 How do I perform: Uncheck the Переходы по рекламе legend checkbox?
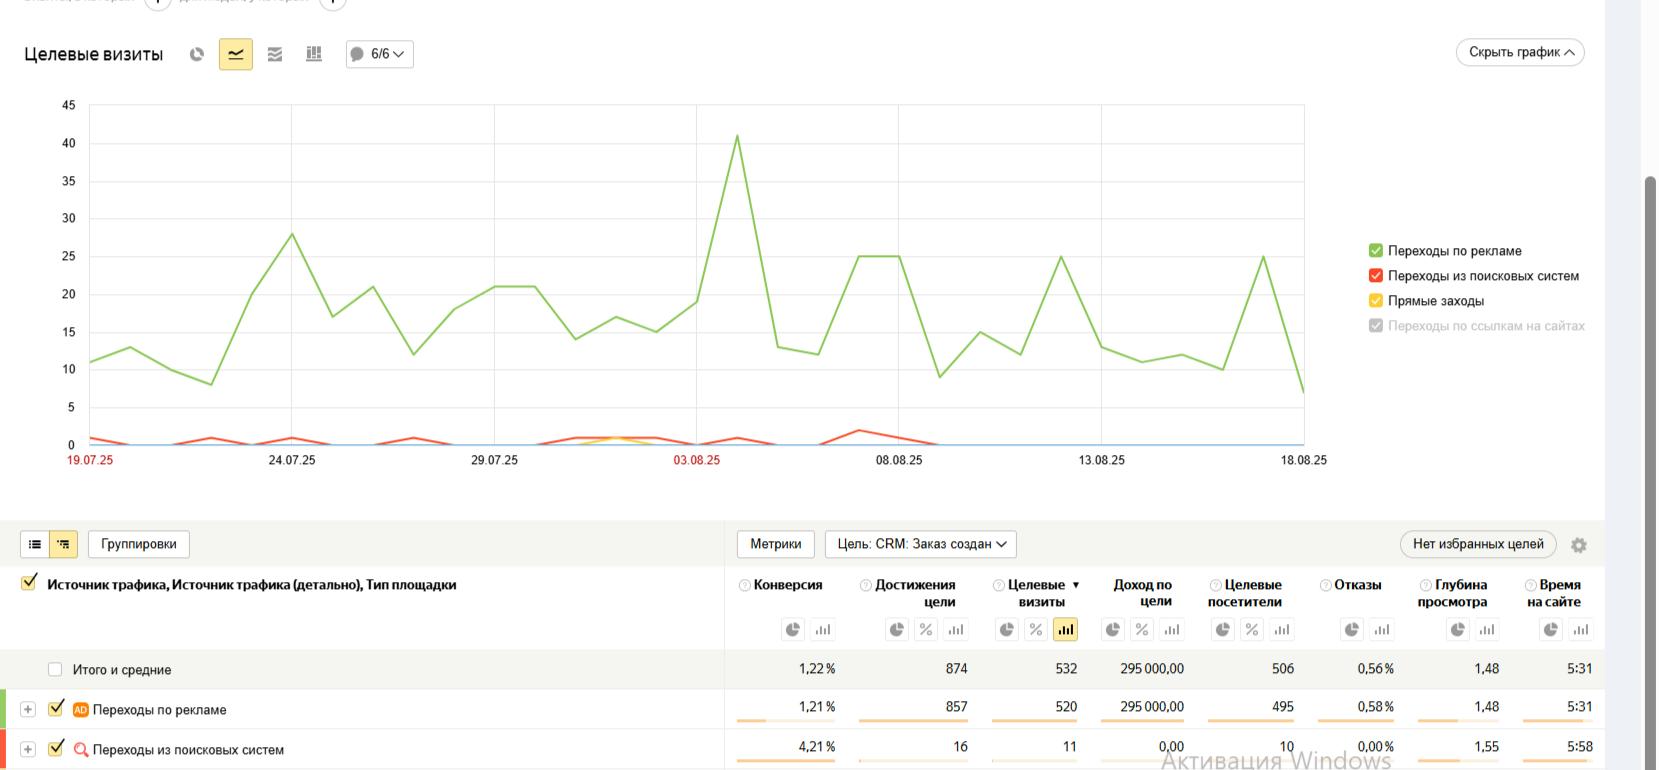pos(1376,250)
